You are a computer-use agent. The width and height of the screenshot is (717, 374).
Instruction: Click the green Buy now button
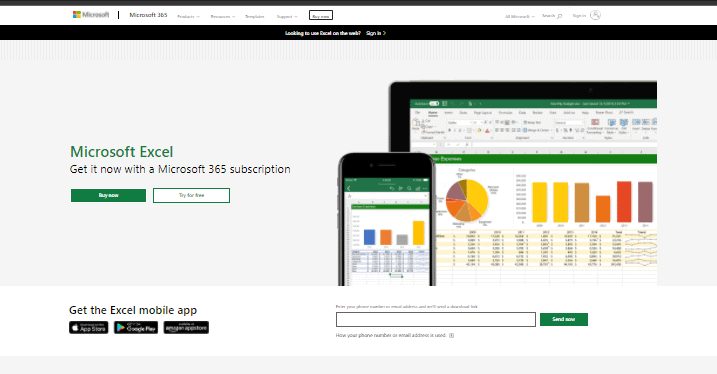coord(108,195)
